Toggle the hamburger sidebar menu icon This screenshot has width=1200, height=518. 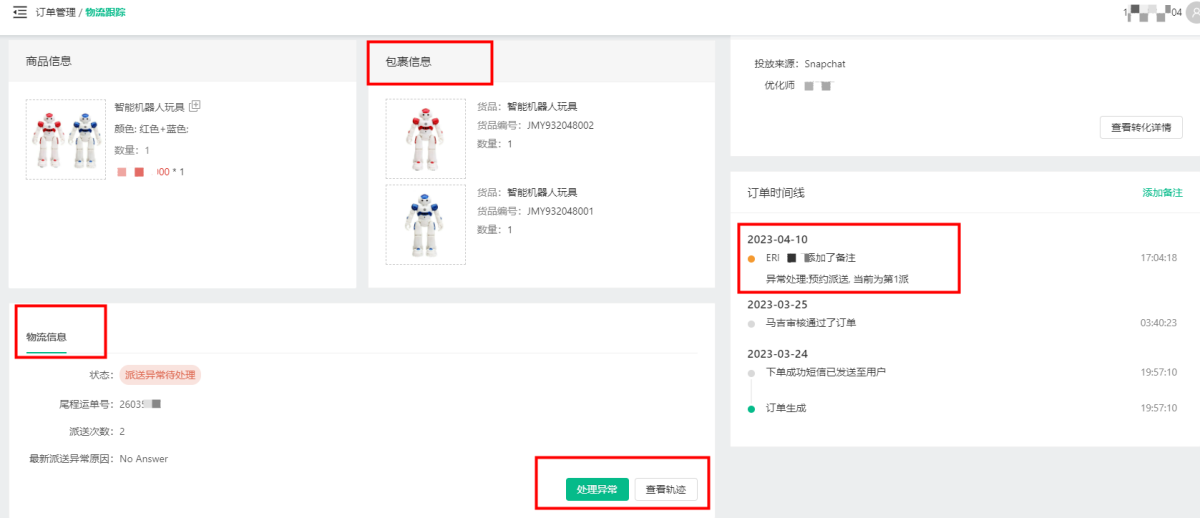pos(20,12)
